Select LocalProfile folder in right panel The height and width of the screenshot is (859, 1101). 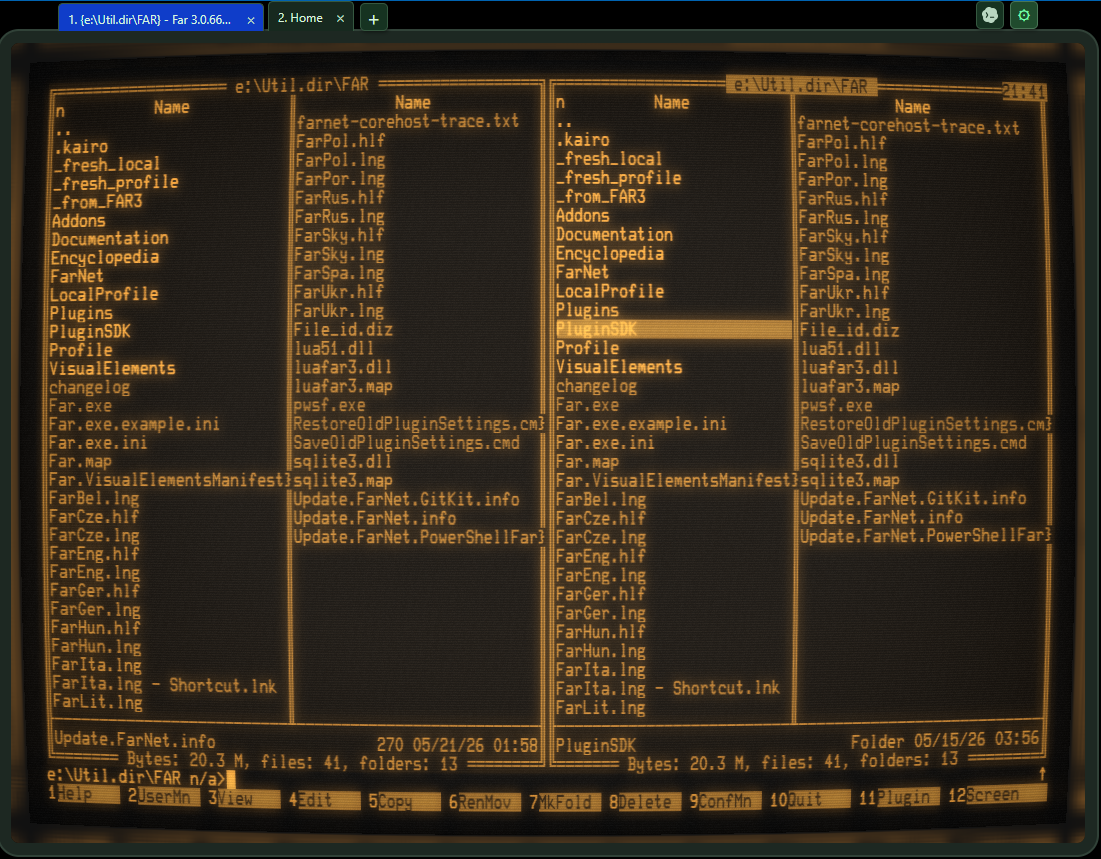pyautogui.click(x=609, y=291)
